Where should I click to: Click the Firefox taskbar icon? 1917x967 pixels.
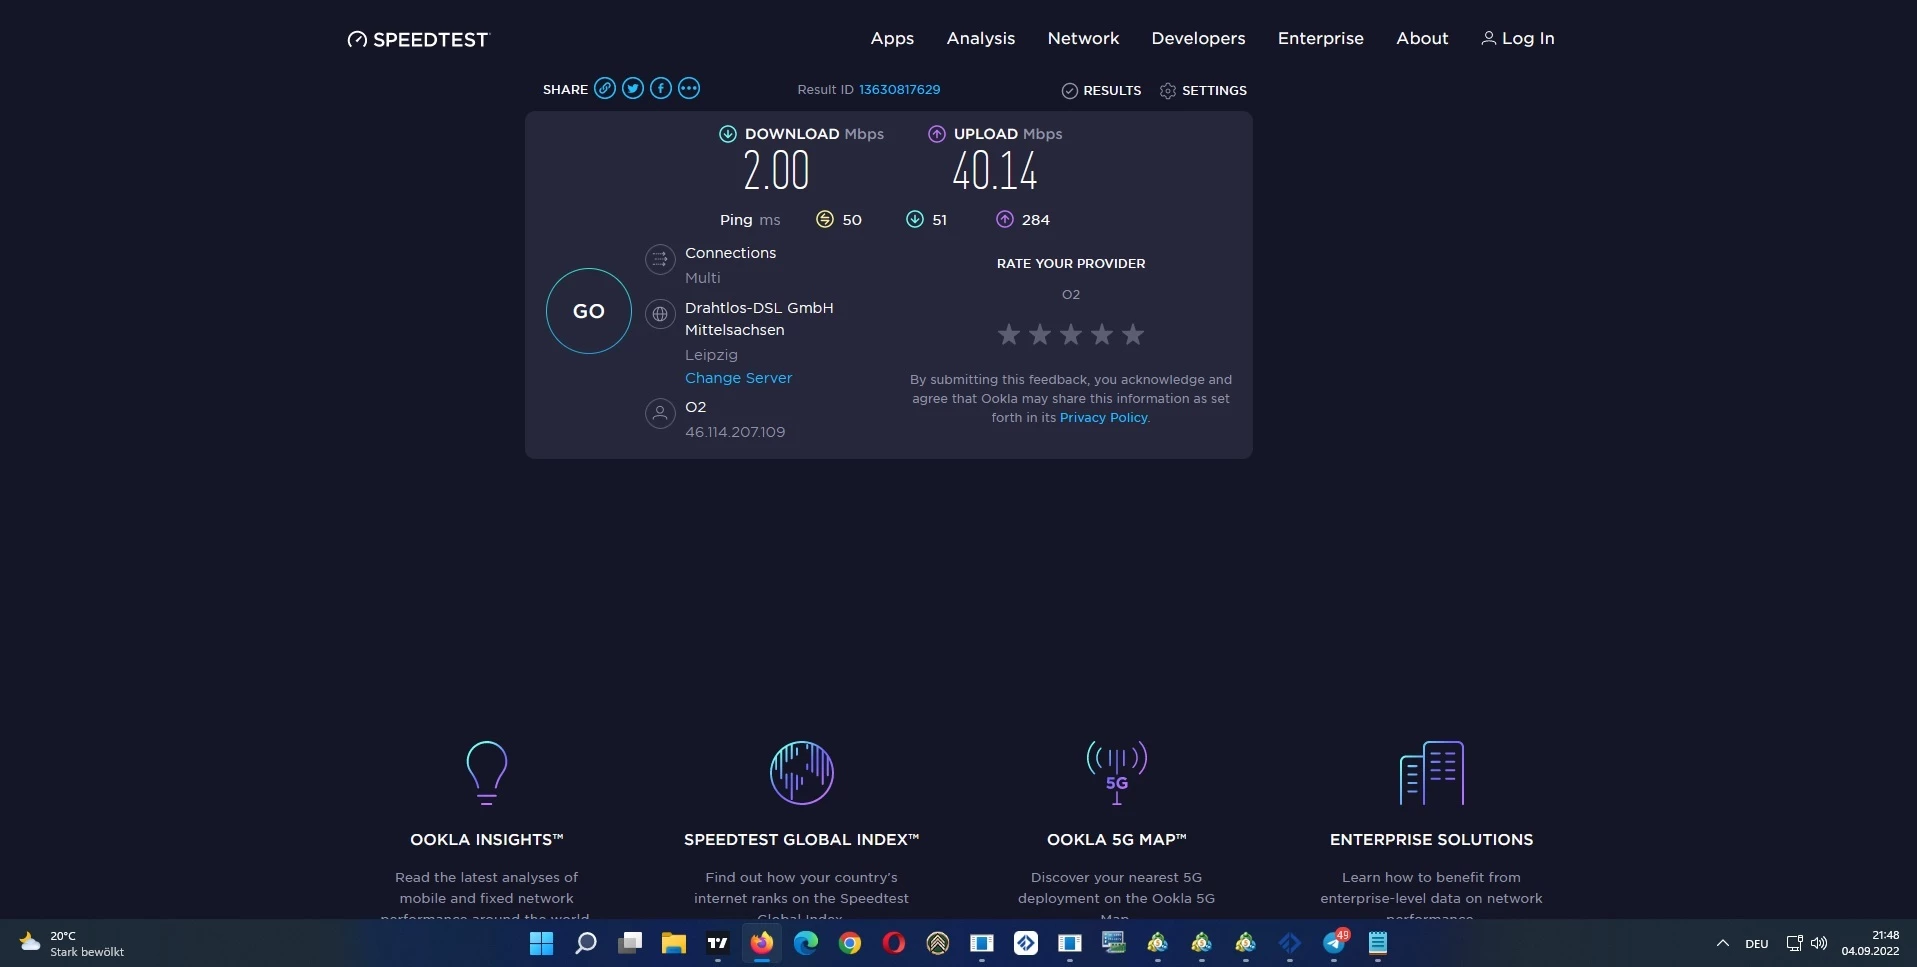click(762, 943)
